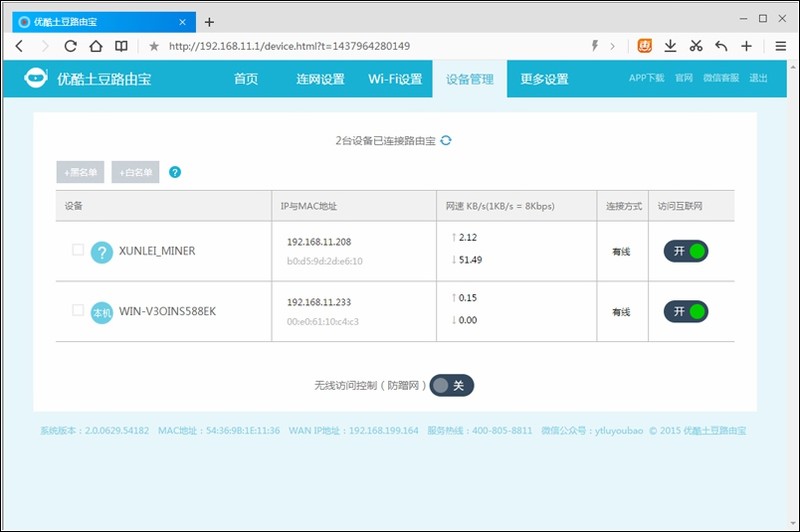Click IP address 192.168.11.233
The height and width of the screenshot is (532, 800).
(319, 302)
